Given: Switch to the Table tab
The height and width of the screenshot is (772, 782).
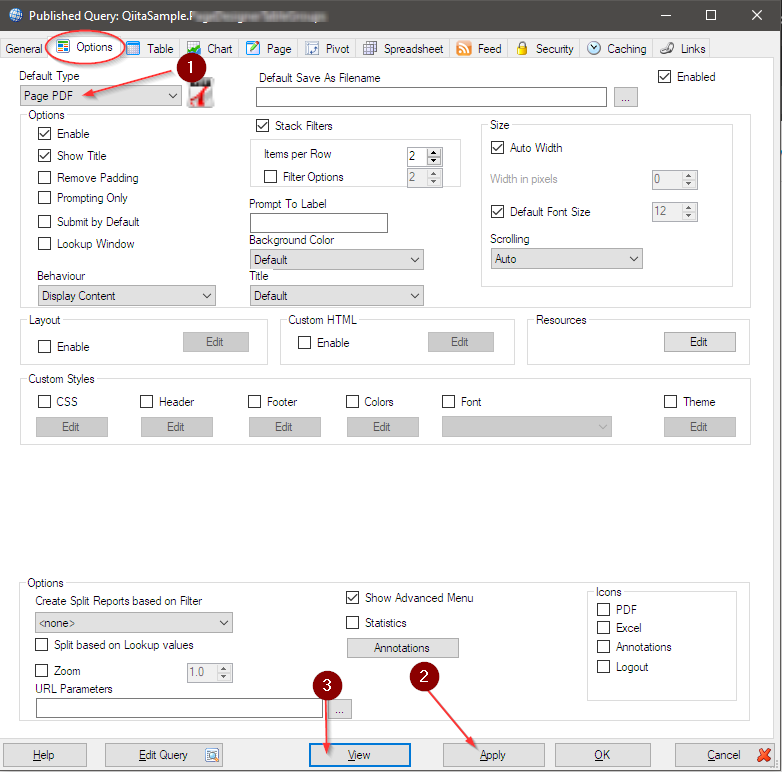Looking at the screenshot, I should [x=151, y=49].
